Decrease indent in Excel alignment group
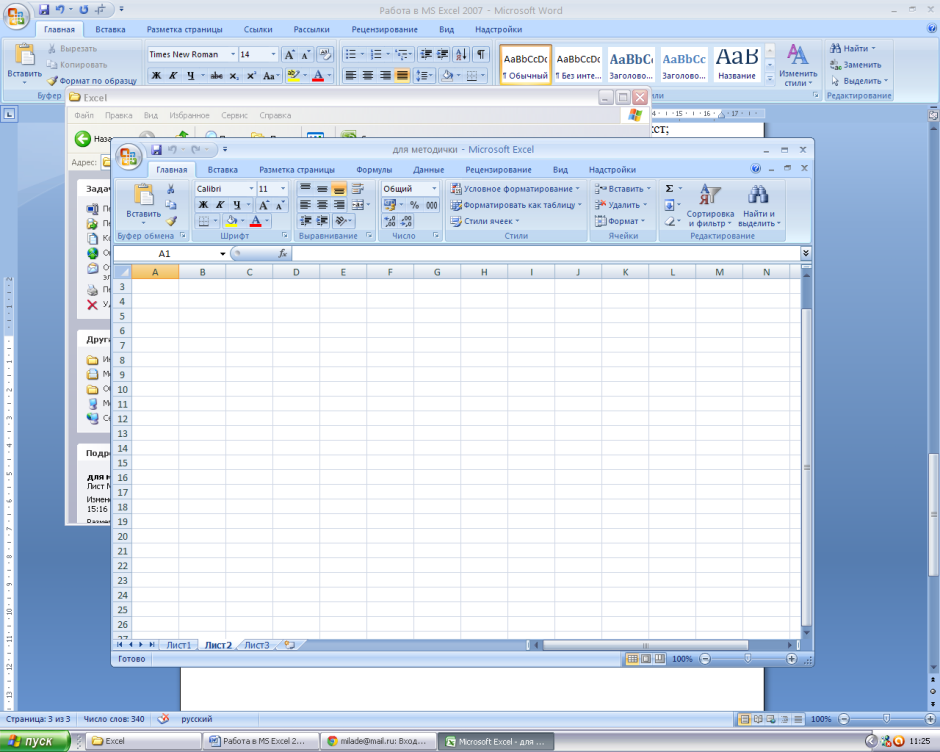 point(306,221)
